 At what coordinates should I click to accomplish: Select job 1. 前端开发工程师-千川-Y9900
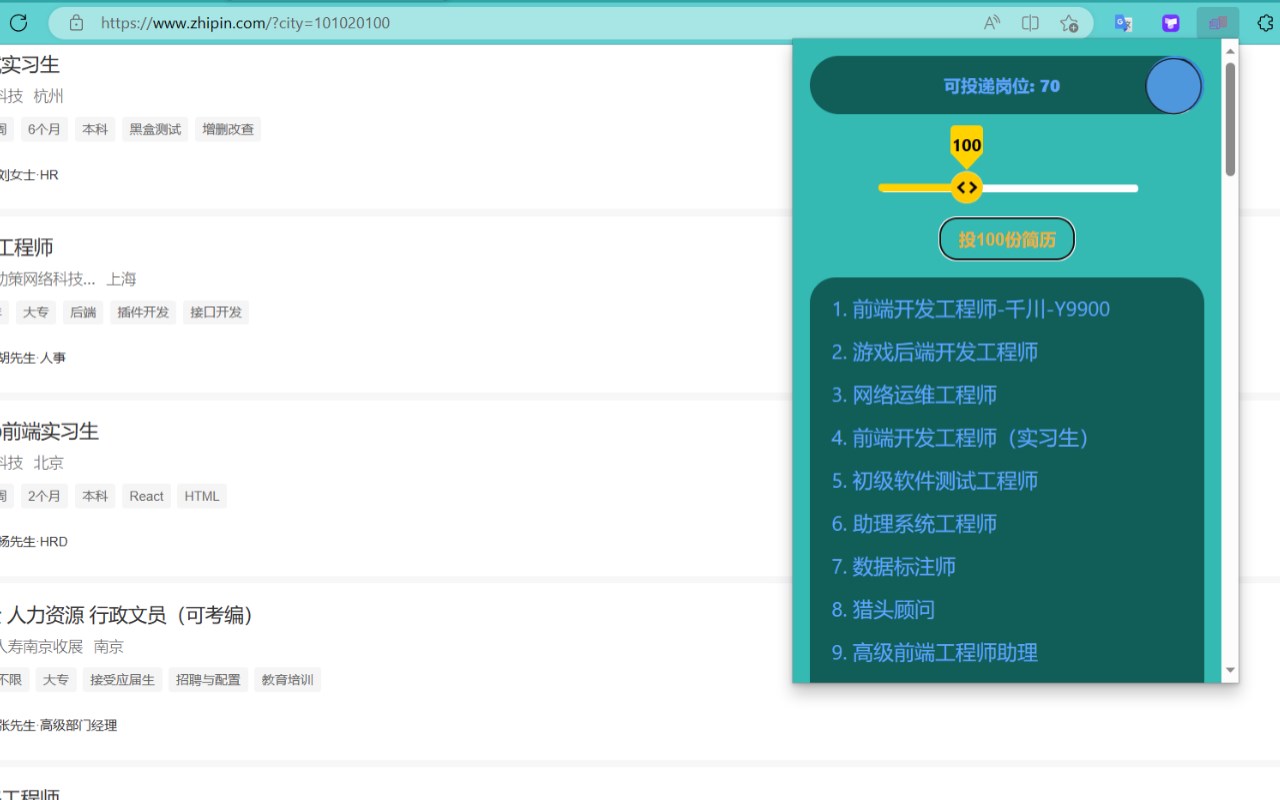tap(971, 309)
